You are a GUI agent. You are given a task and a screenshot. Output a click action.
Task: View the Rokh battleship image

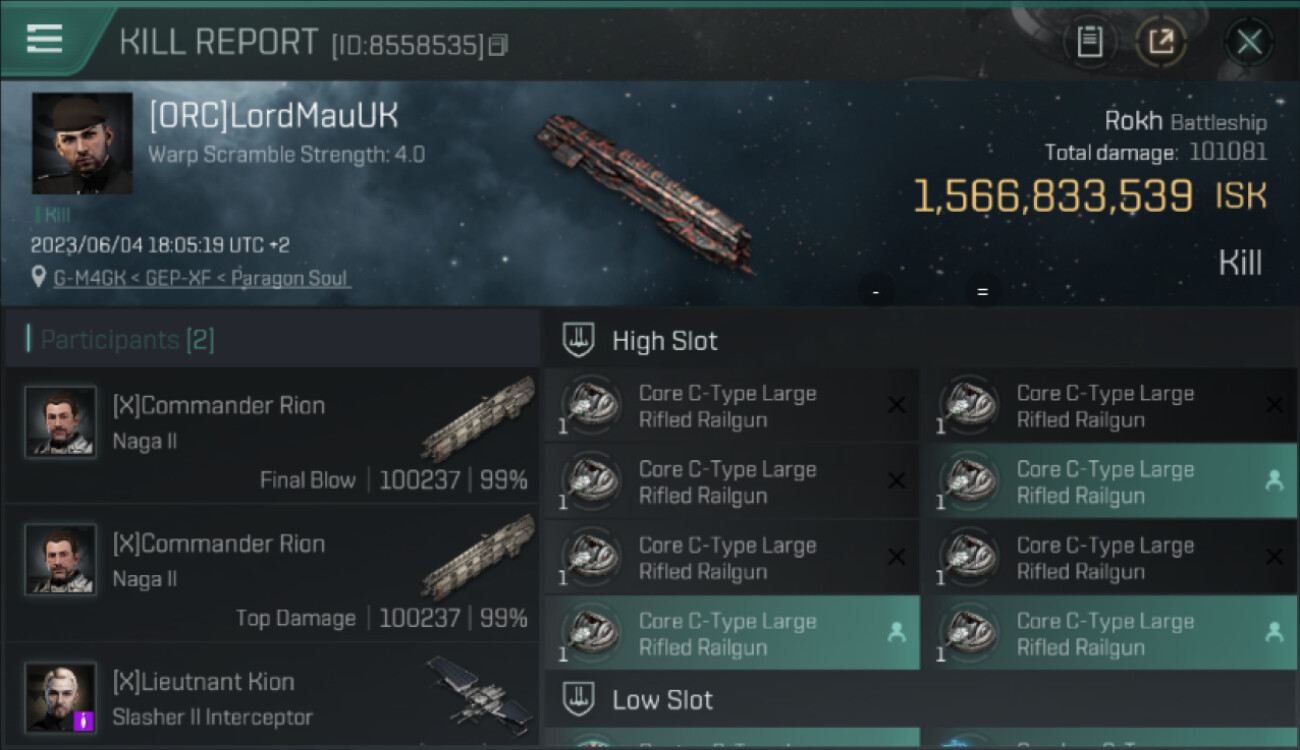645,192
